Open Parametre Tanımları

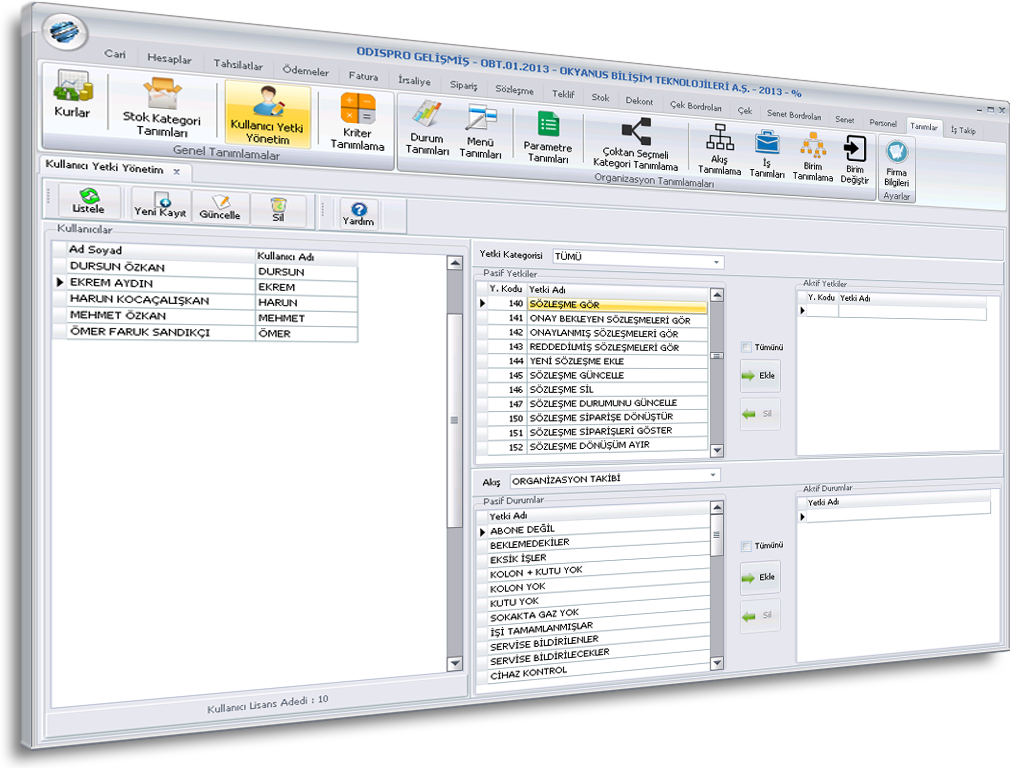click(548, 136)
